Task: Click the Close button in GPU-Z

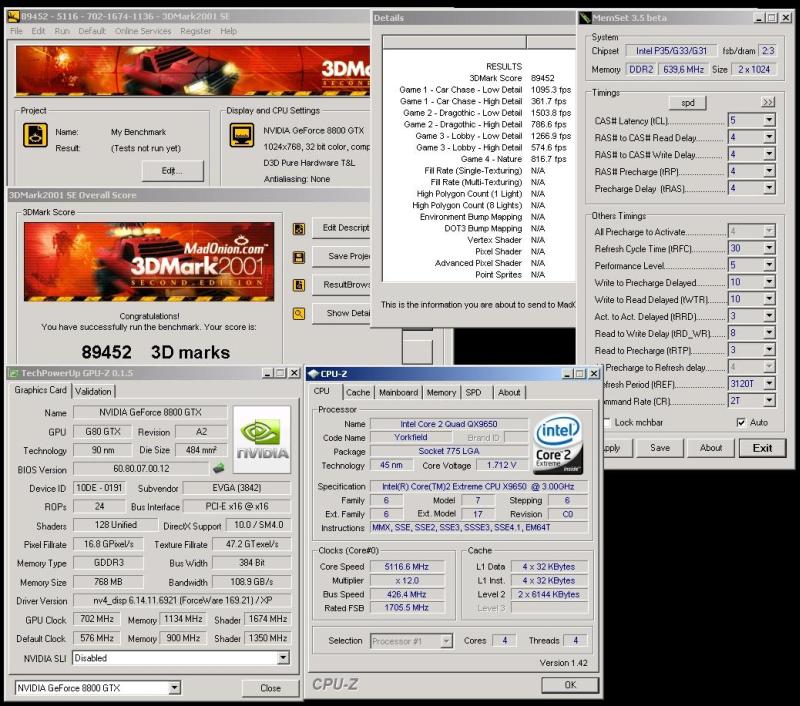Action: [x=270, y=688]
